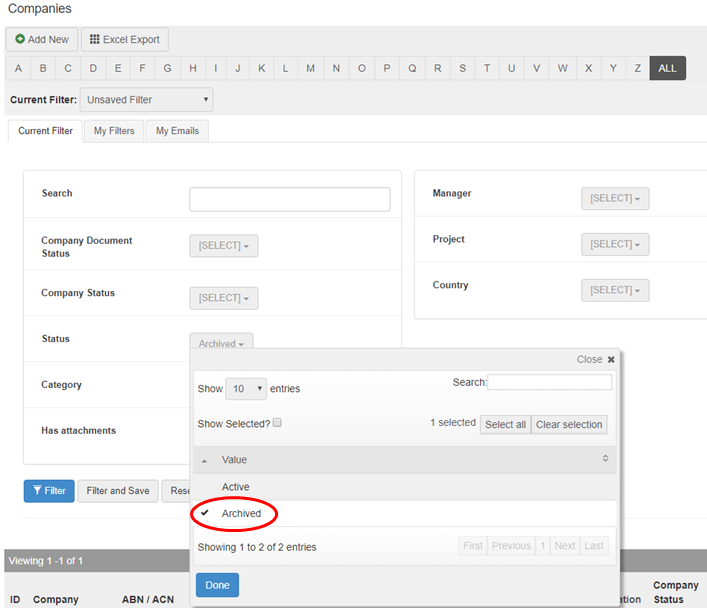Switch to the My Filters tab
Viewport: 707px width, 608px height.
(114, 131)
